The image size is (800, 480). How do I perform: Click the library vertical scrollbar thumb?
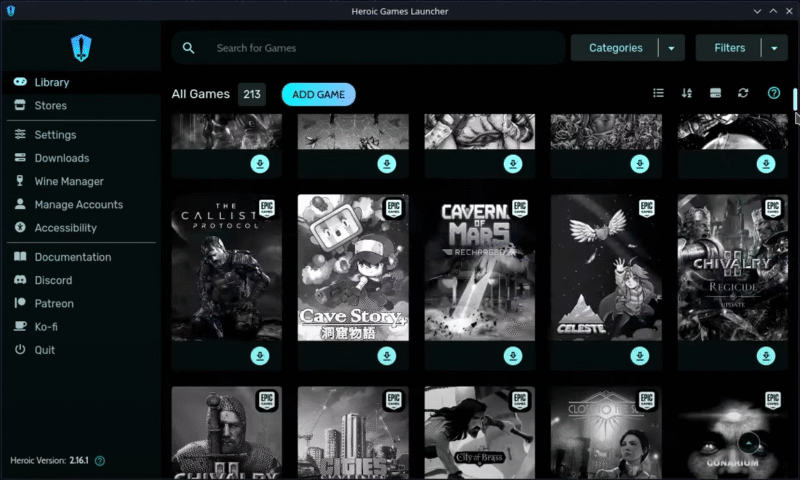click(x=795, y=99)
